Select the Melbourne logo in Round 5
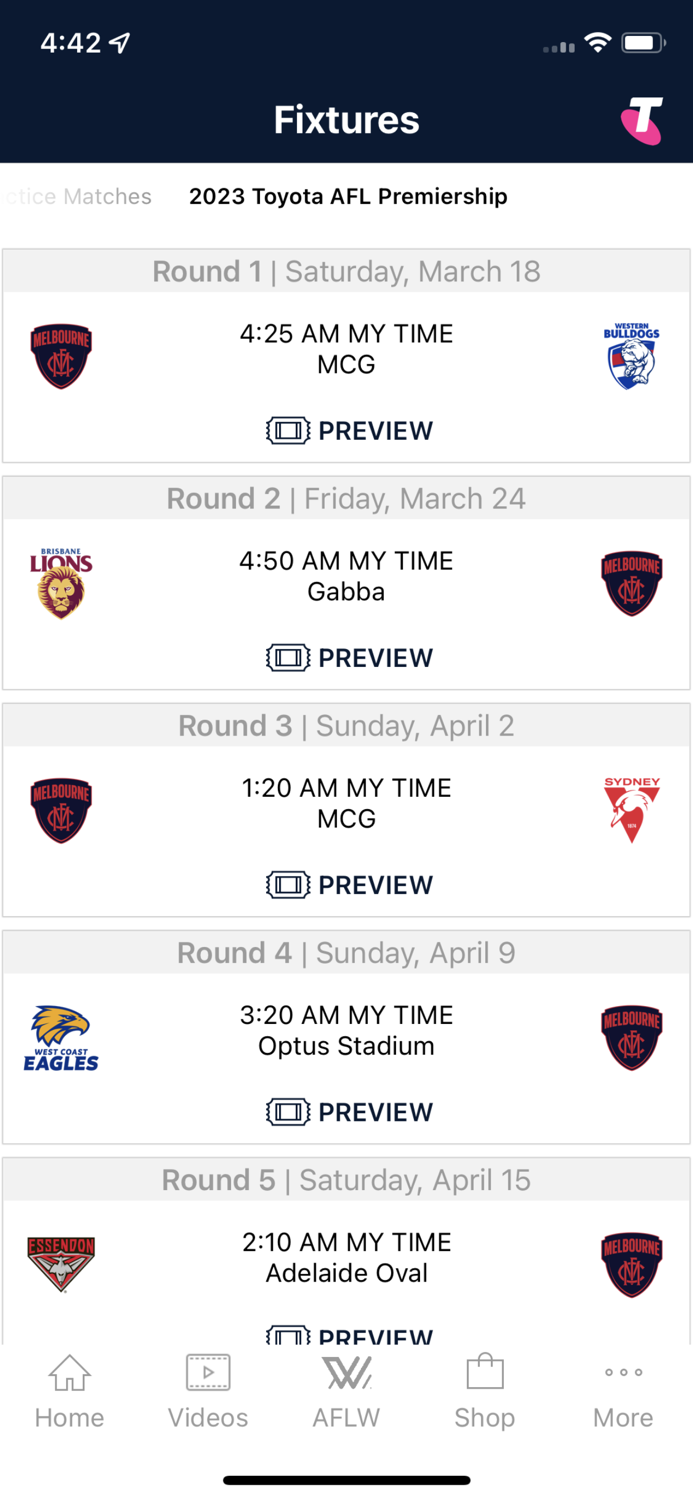693x1500 pixels. (x=631, y=1264)
